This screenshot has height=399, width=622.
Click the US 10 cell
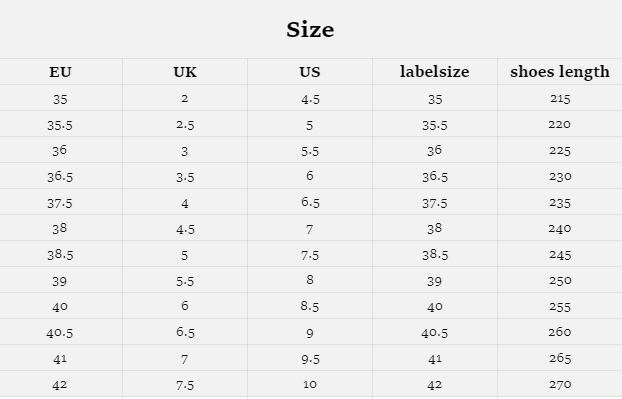(x=310, y=384)
